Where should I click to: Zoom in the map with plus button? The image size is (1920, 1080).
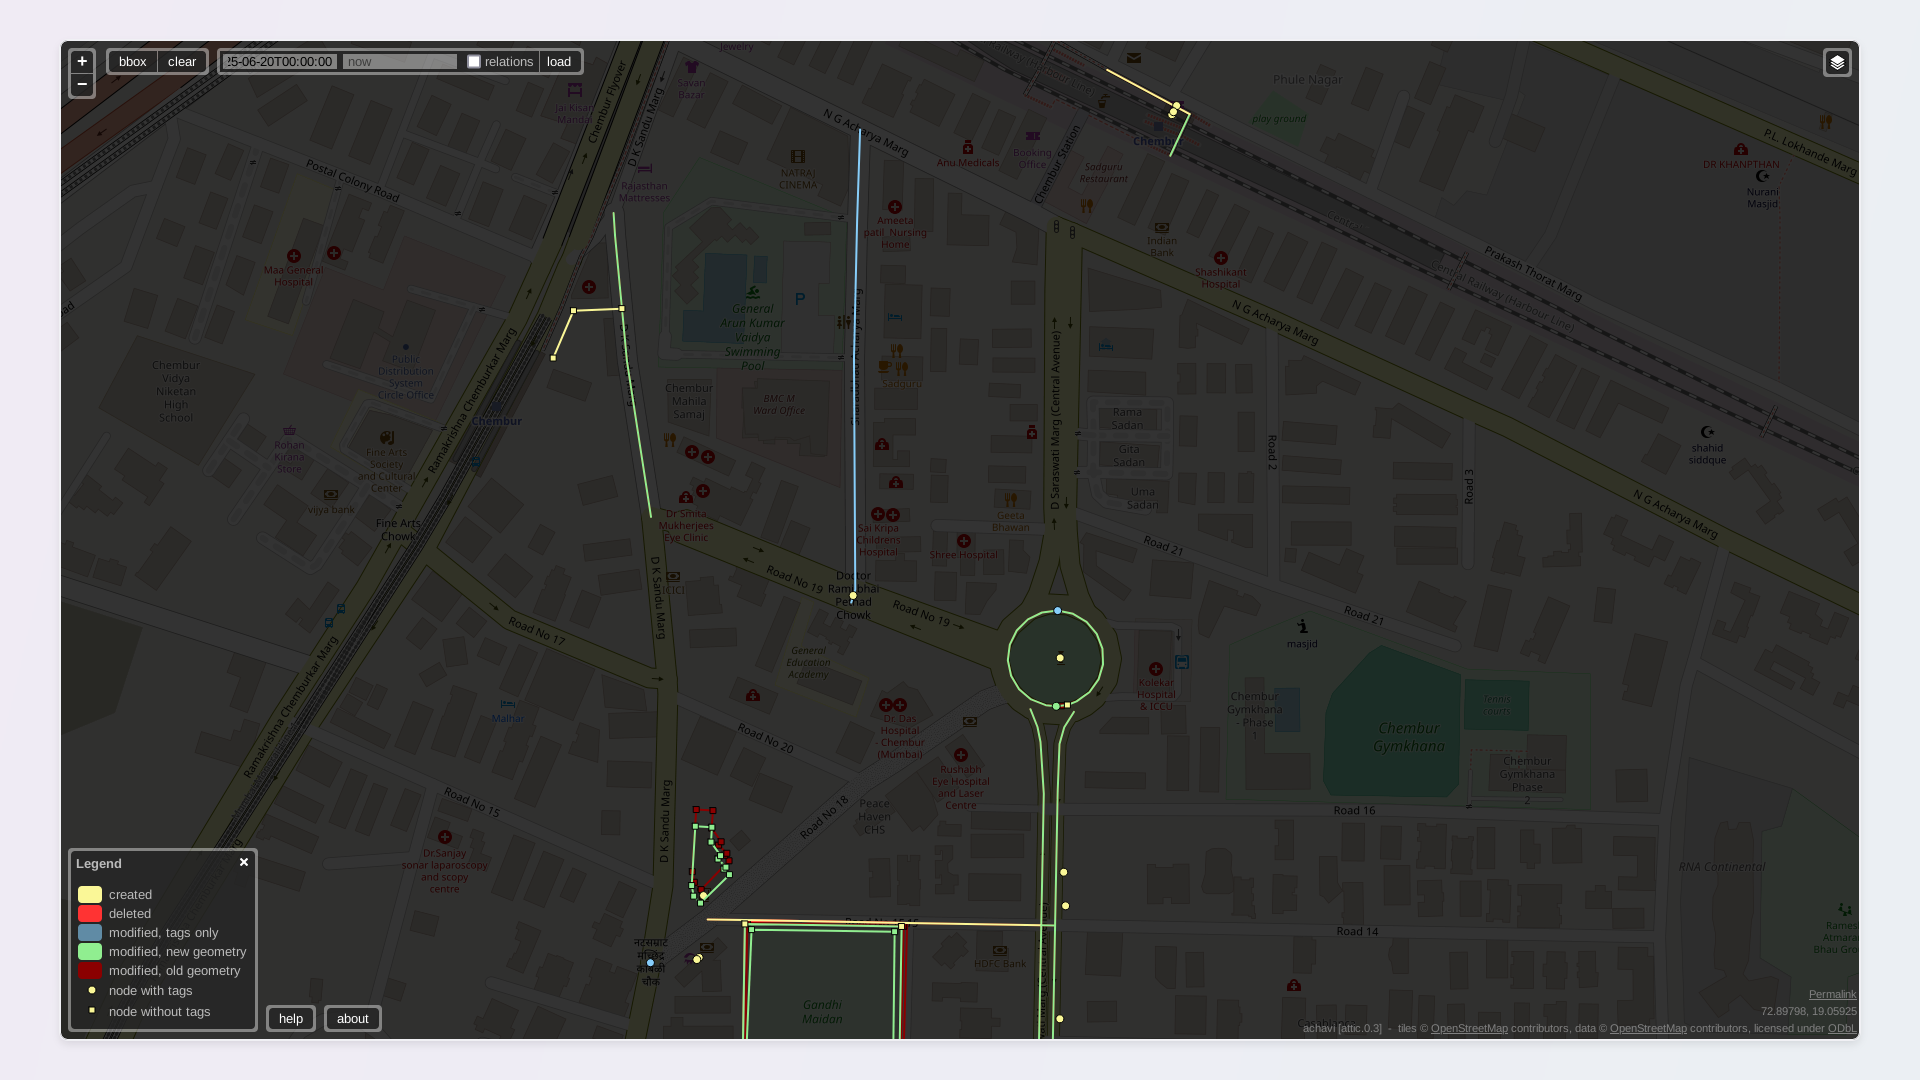coord(82,61)
